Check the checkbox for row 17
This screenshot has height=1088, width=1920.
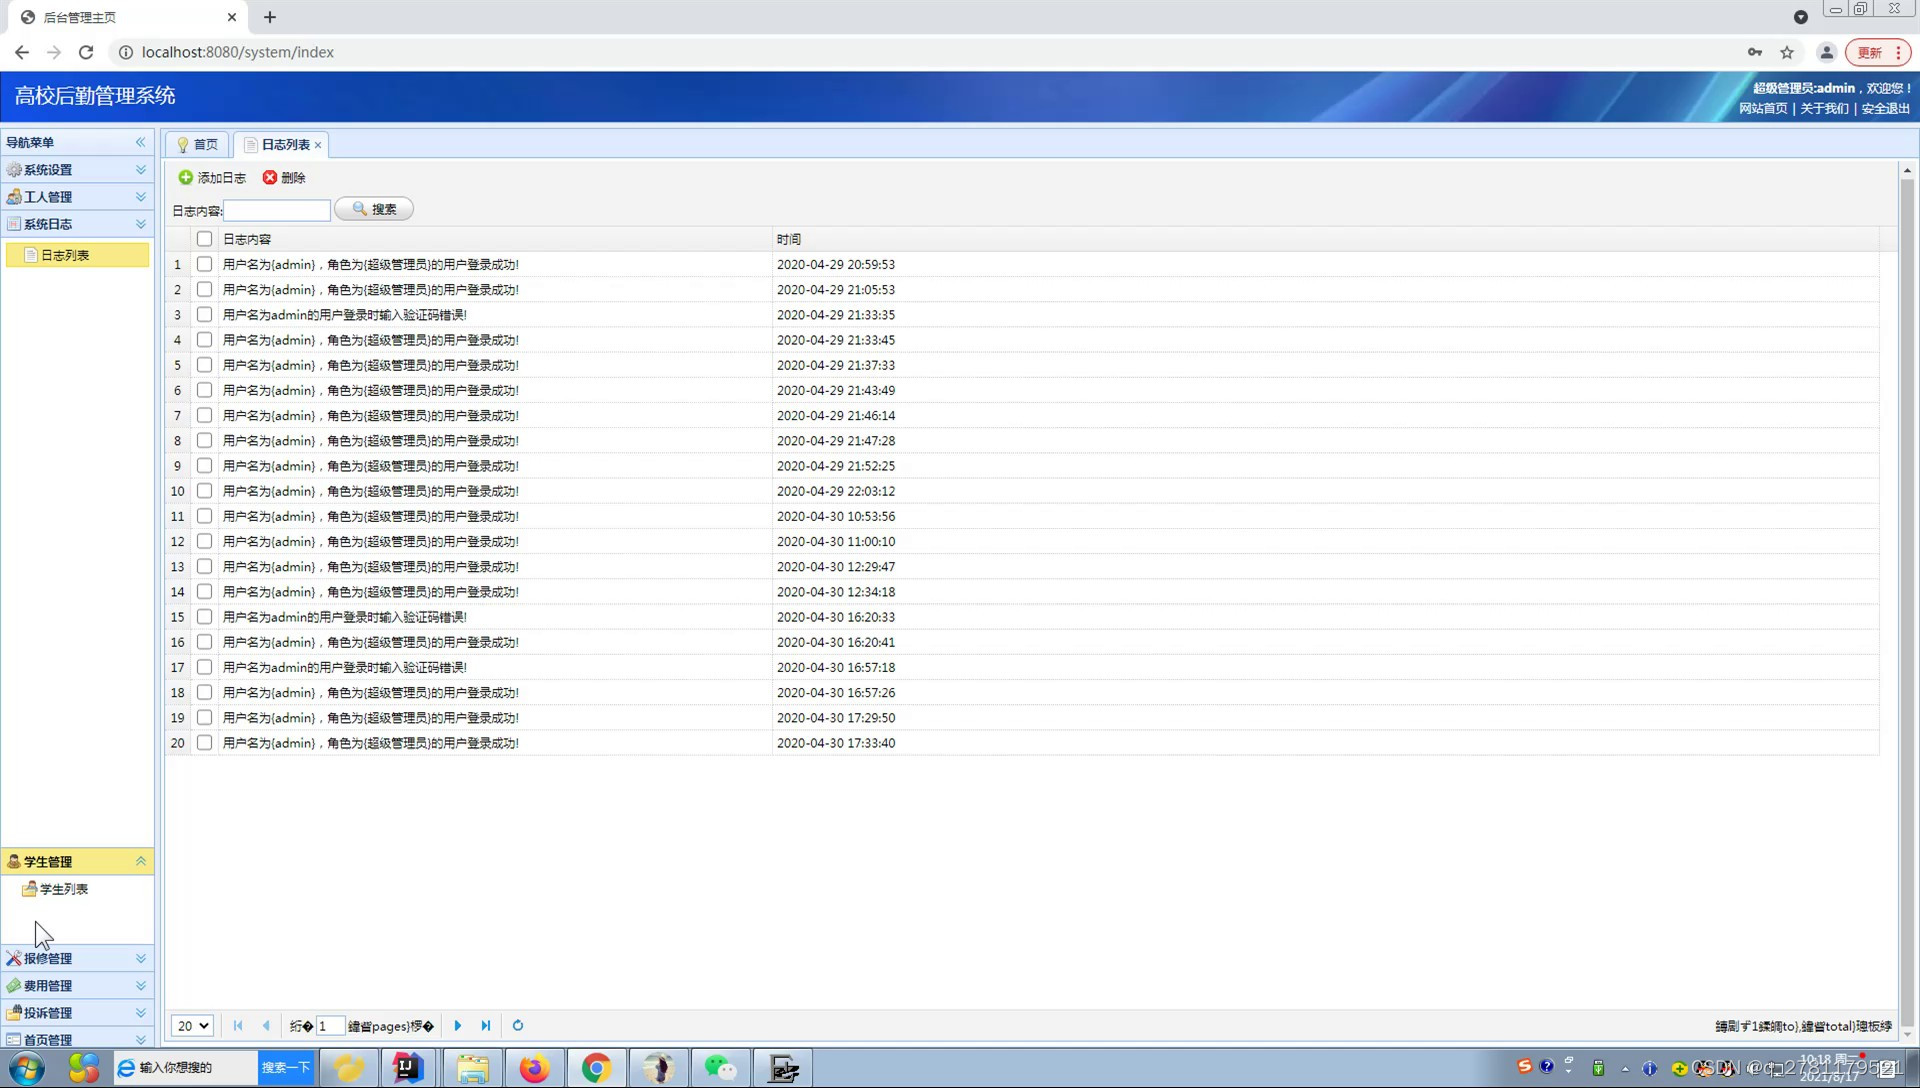pos(204,667)
